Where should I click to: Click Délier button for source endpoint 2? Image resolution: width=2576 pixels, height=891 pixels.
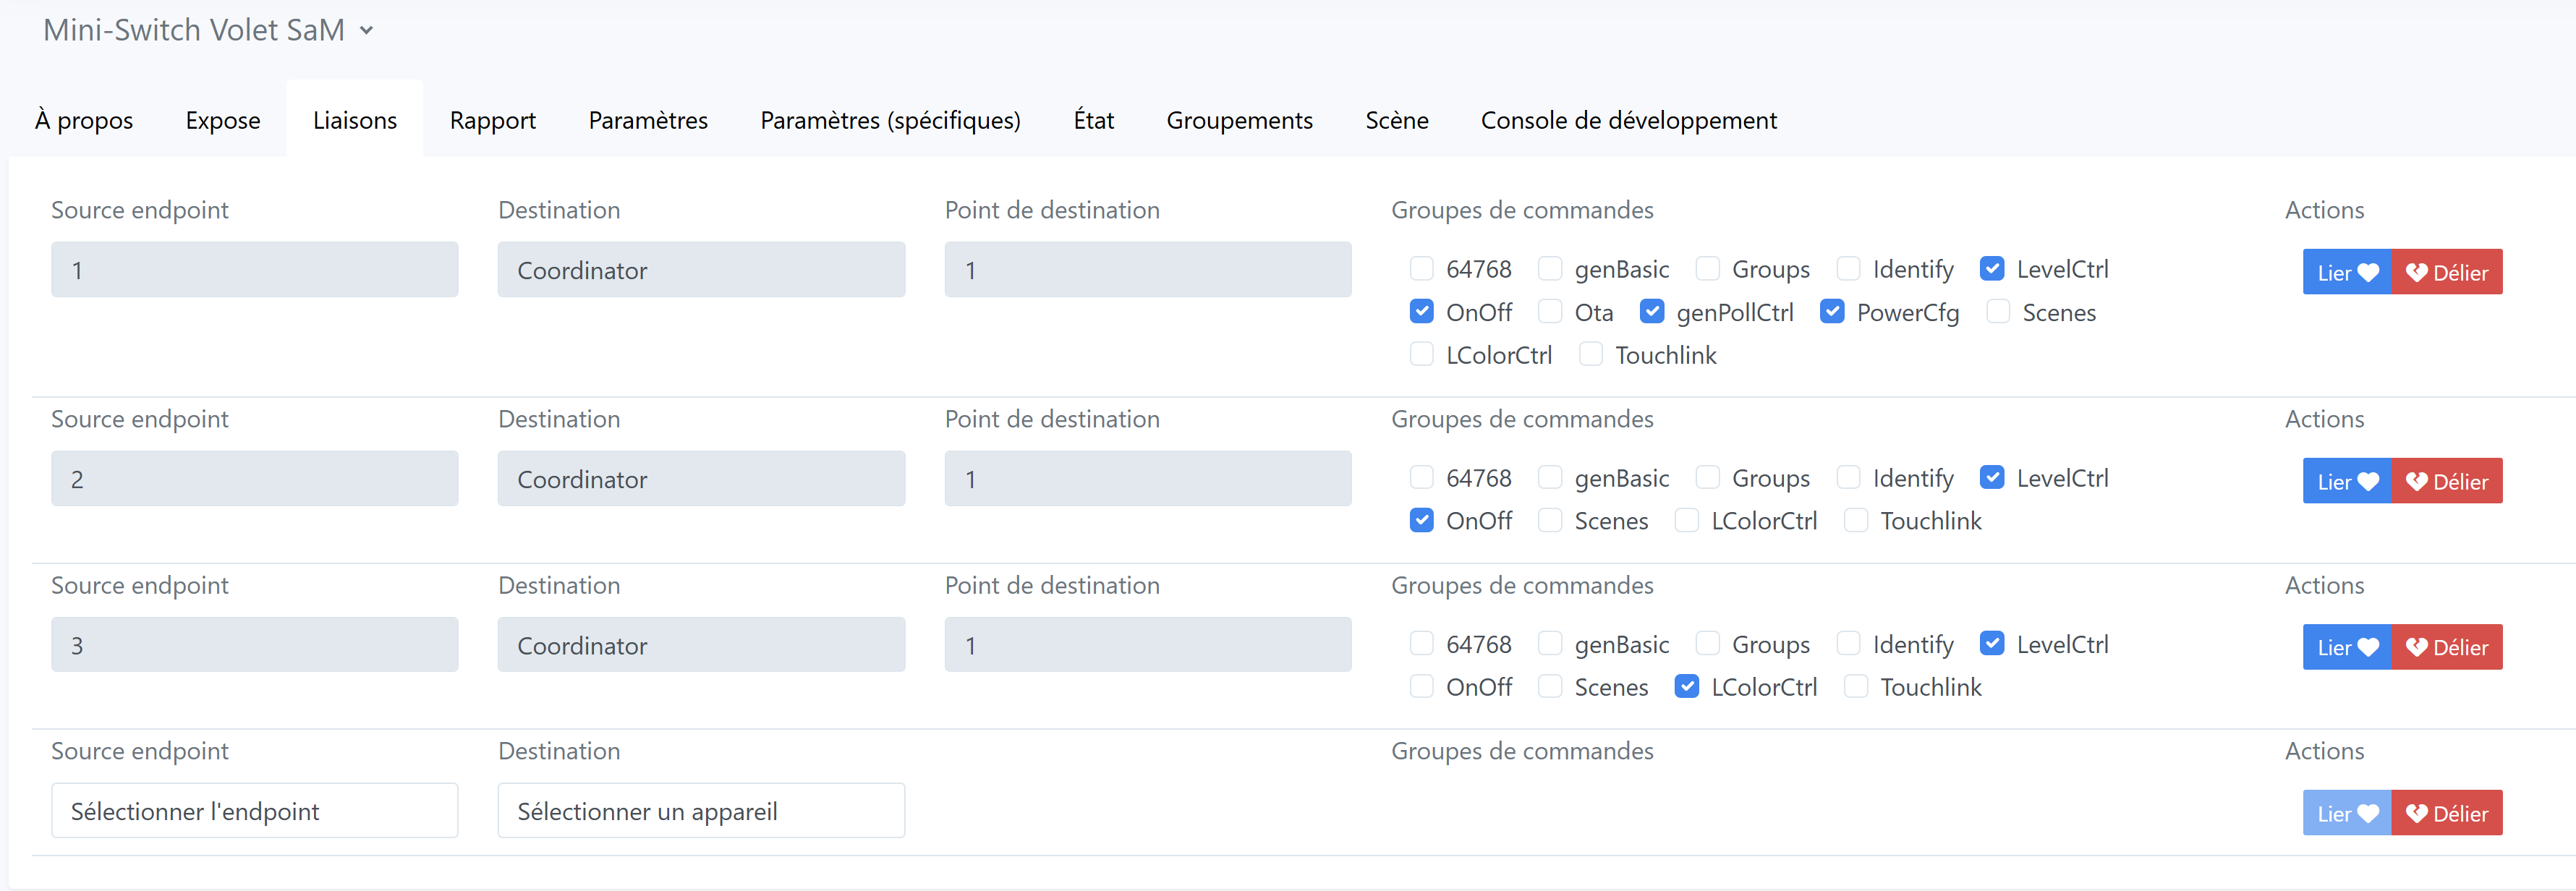click(2447, 481)
